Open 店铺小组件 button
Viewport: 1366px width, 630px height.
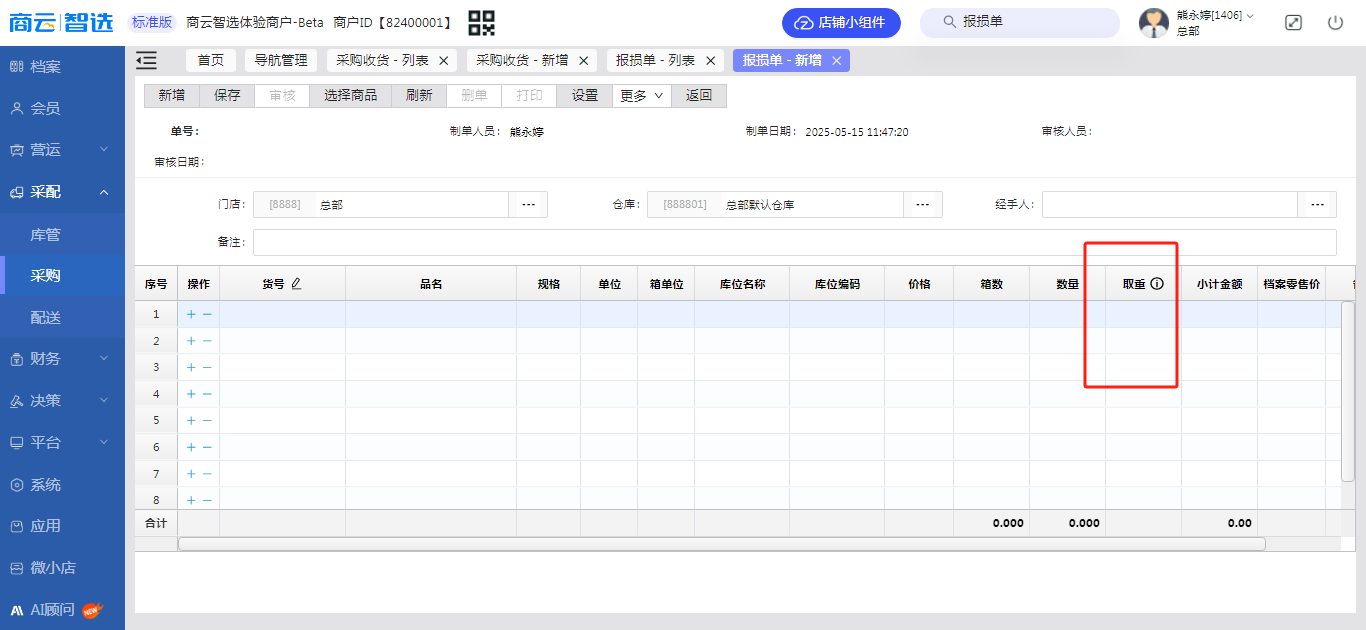[841, 23]
